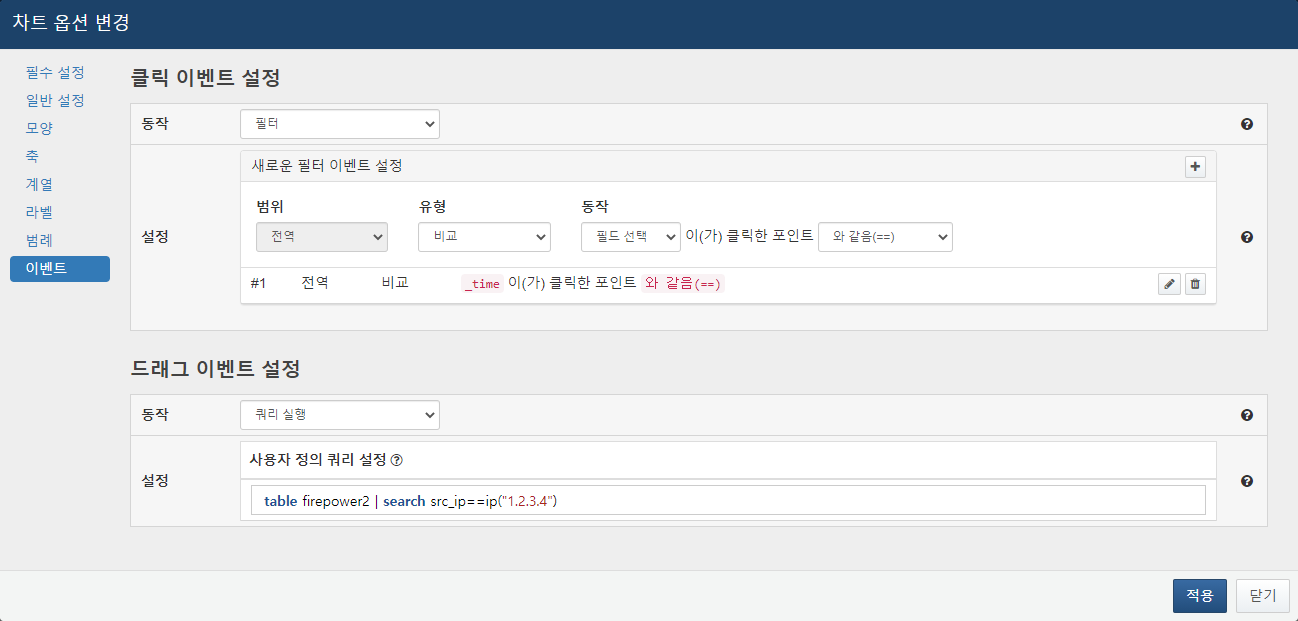This screenshot has height=621, width=1298.
Task: Click the #1 filter rule number
Action: (258, 284)
